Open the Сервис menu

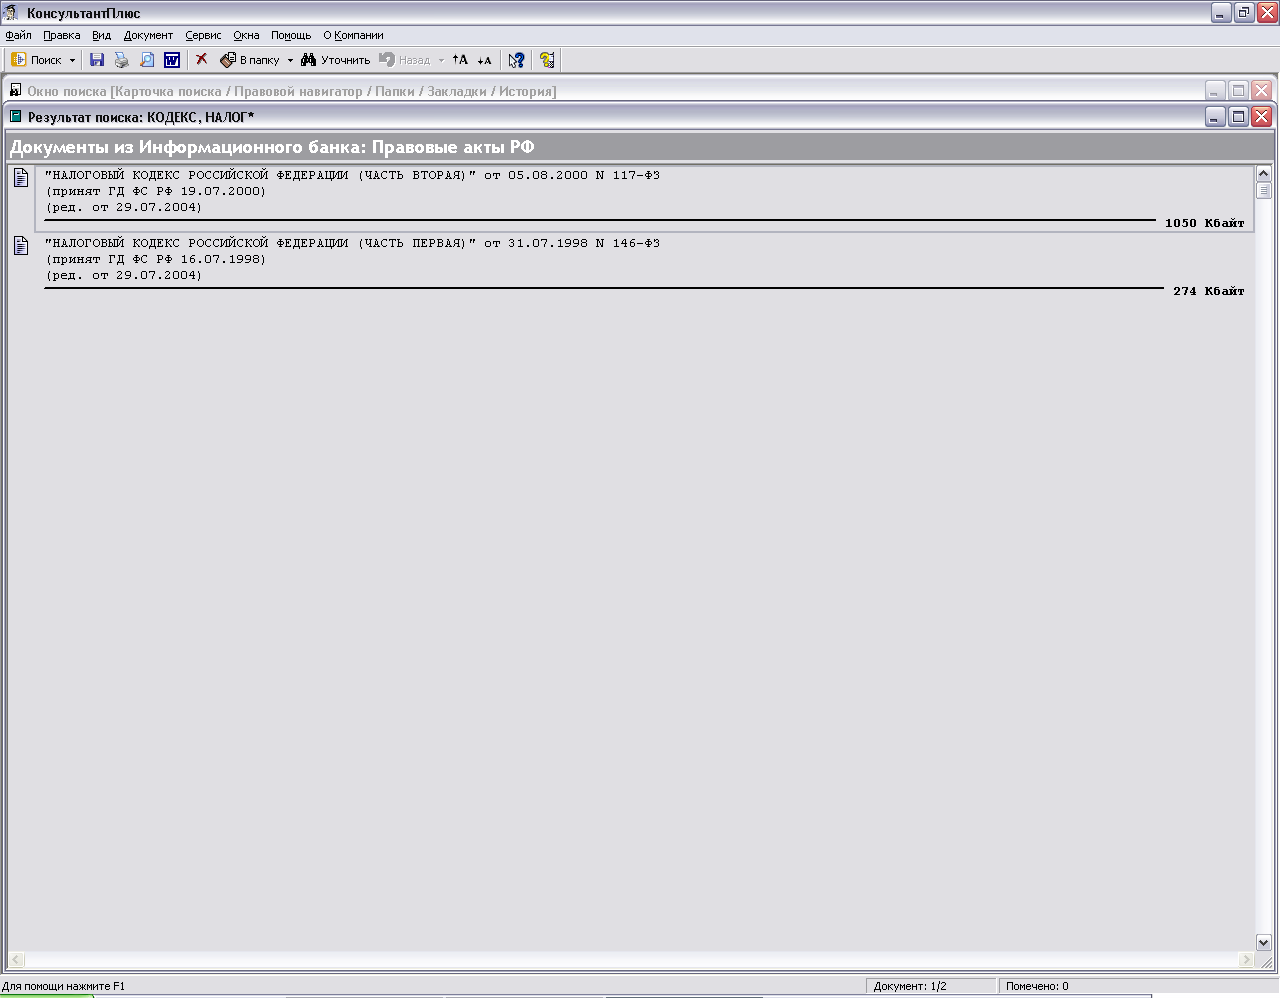pos(203,35)
